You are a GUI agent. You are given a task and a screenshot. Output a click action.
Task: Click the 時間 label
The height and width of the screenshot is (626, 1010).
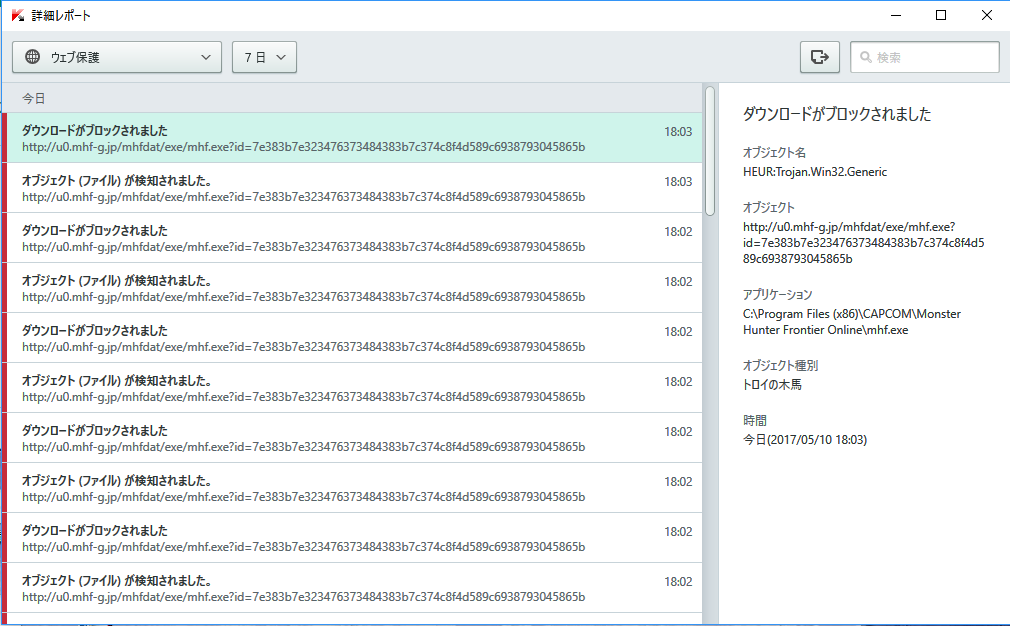(x=755, y=421)
